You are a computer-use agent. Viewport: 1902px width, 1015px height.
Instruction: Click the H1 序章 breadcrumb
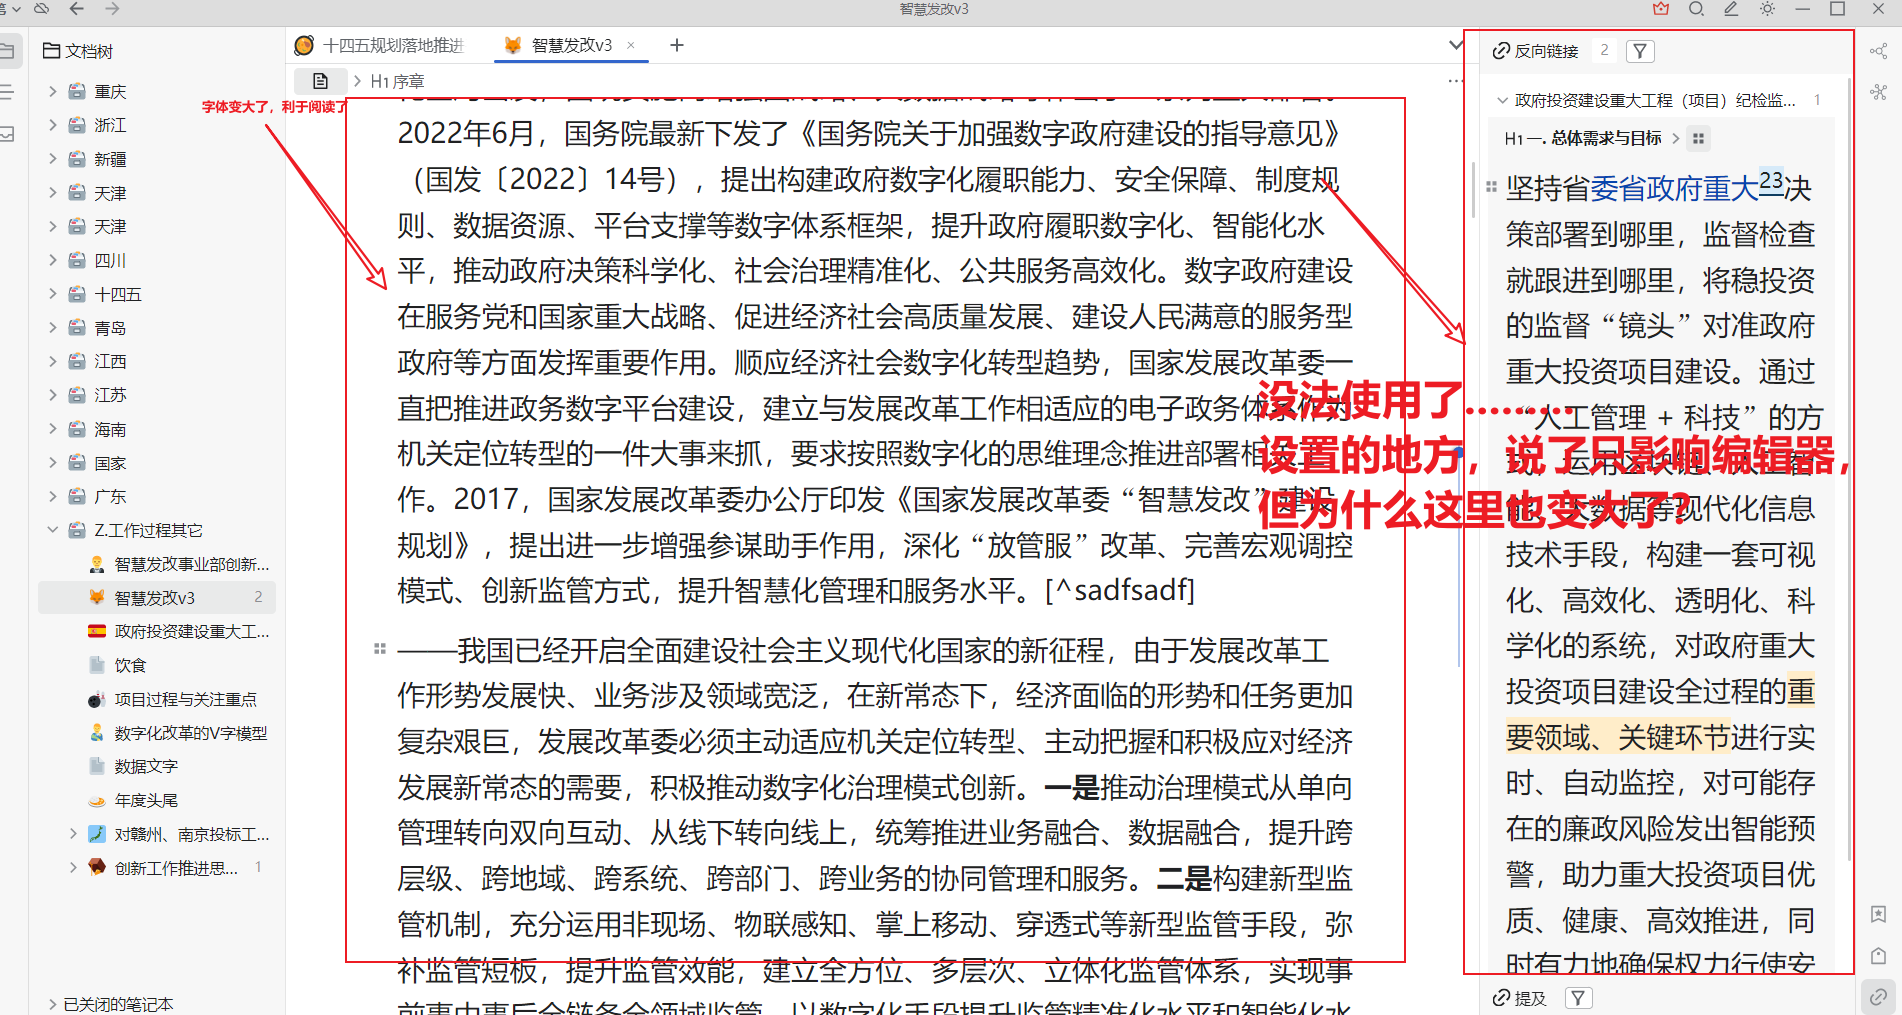tap(397, 81)
